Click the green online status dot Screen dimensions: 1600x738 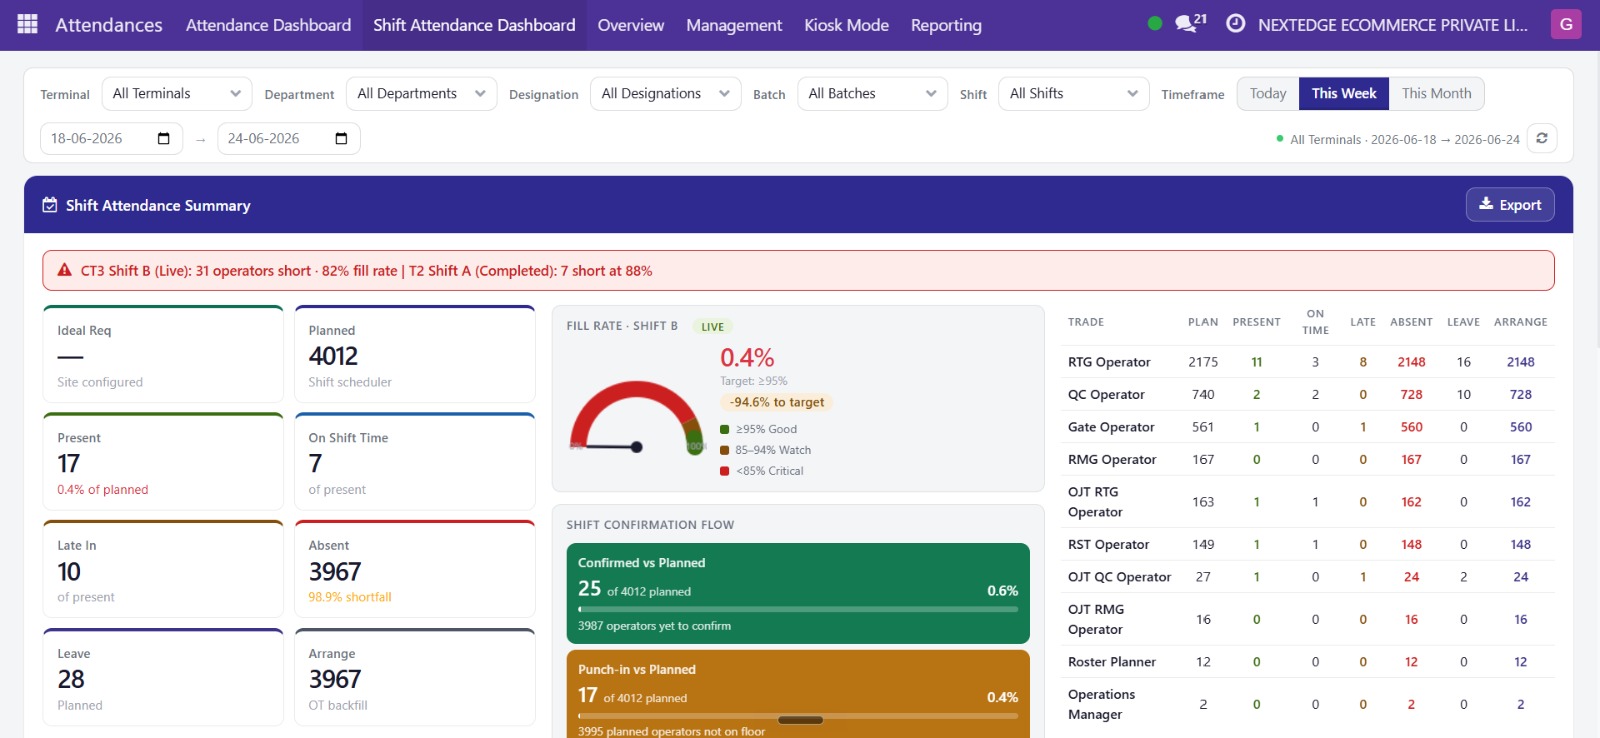click(x=1155, y=24)
